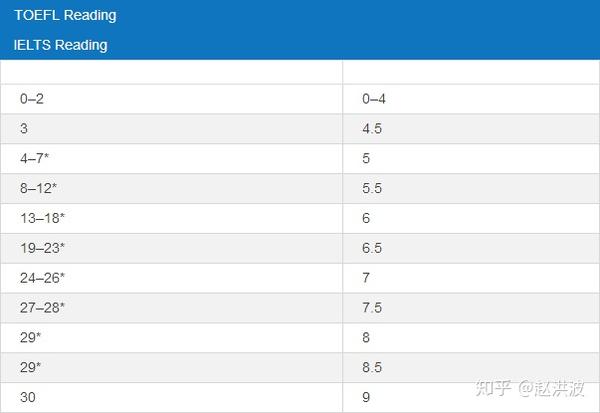Select the 4–7* TOEFL range cell
The height and width of the screenshot is (413, 600).
point(171,158)
